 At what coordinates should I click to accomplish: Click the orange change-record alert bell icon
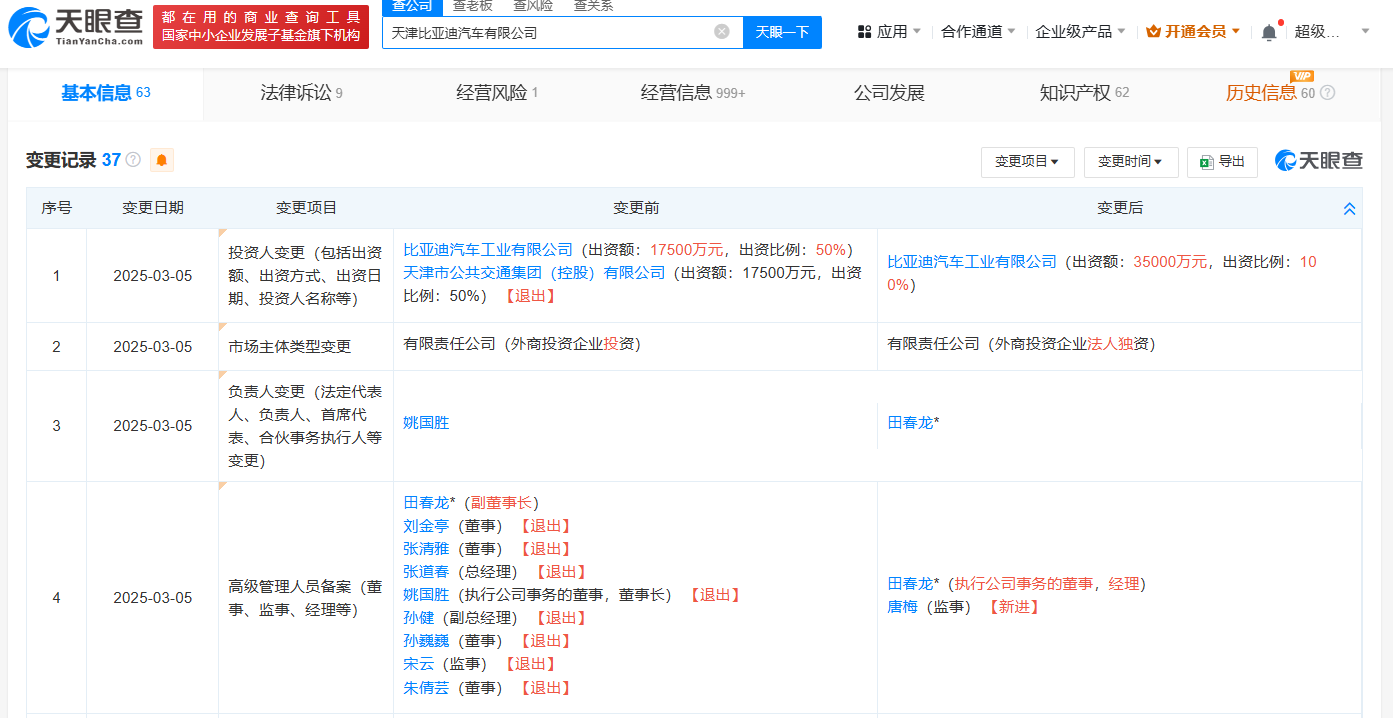tap(161, 160)
